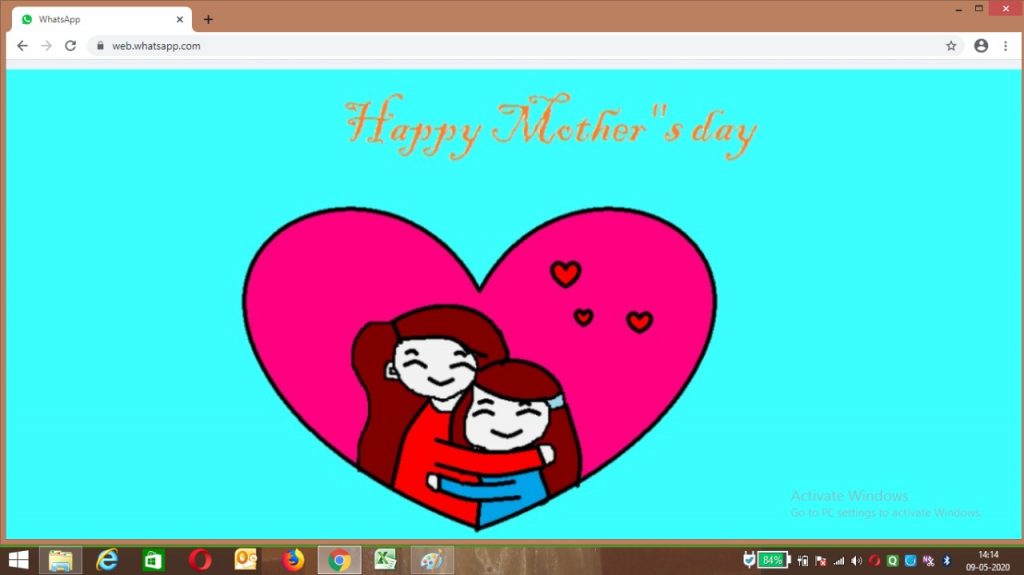The image size is (1024, 575).
Task: Restore down the Chrome window
Action: [978, 8]
